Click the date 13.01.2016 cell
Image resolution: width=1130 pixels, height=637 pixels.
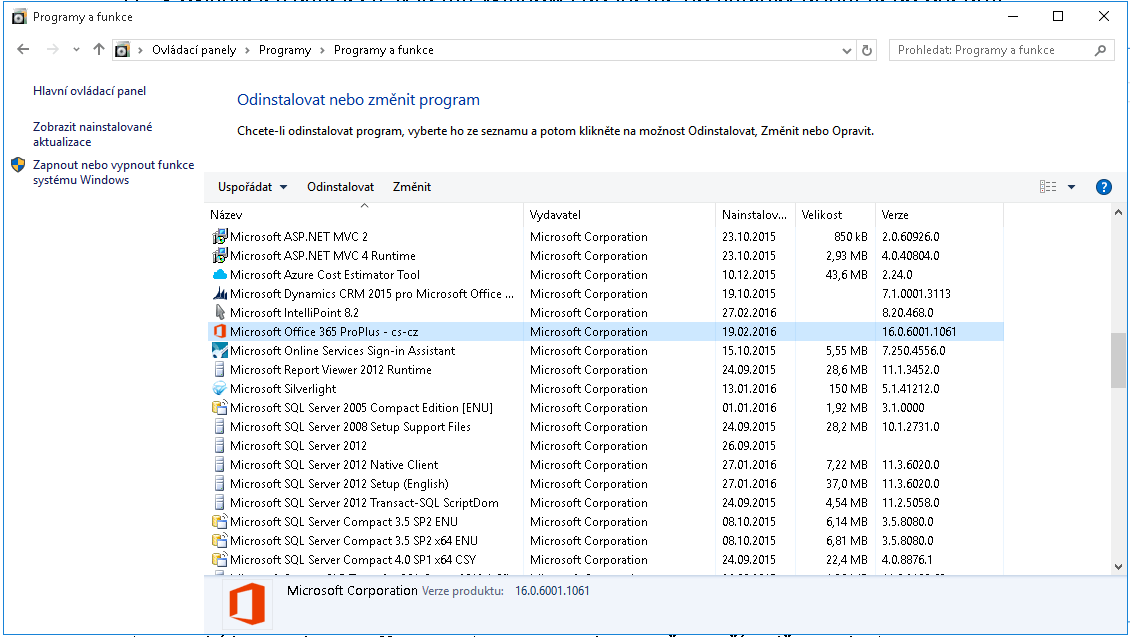pos(749,389)
